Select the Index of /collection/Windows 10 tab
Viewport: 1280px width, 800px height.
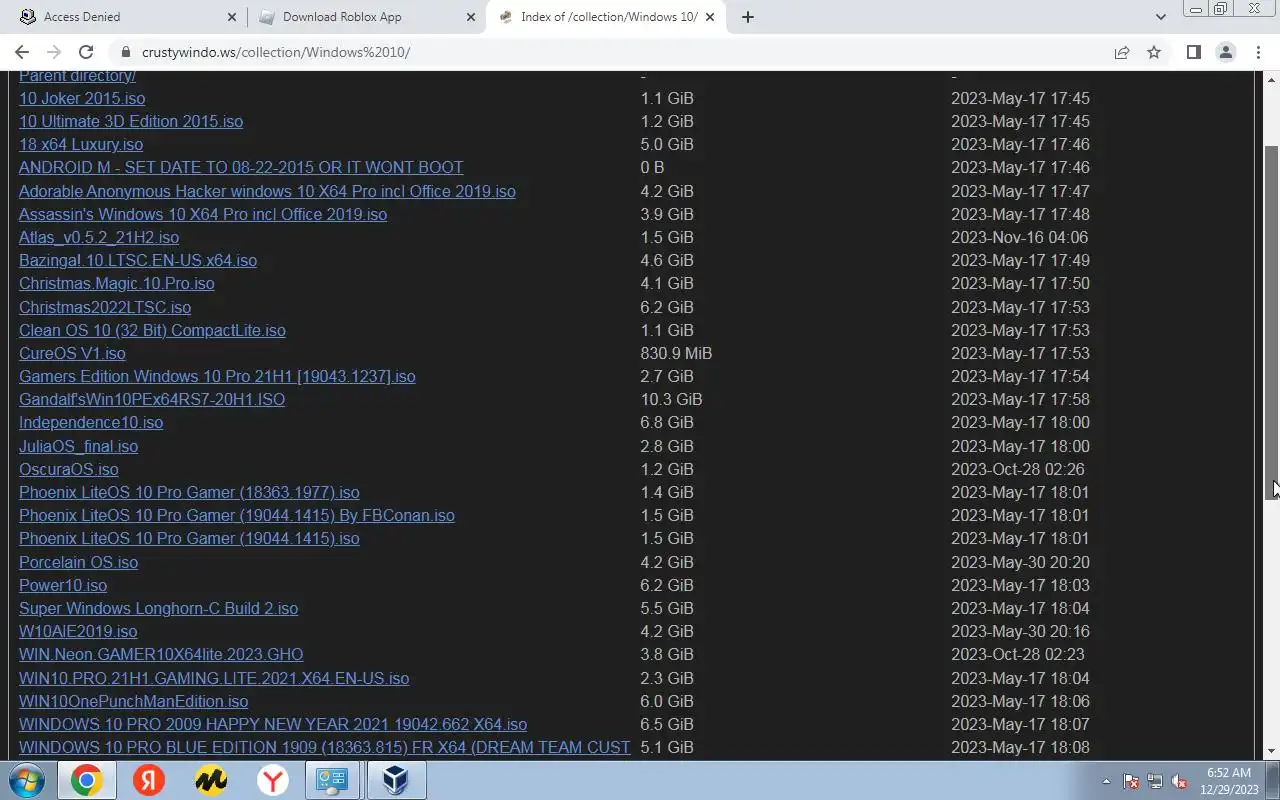coord(607,17)
